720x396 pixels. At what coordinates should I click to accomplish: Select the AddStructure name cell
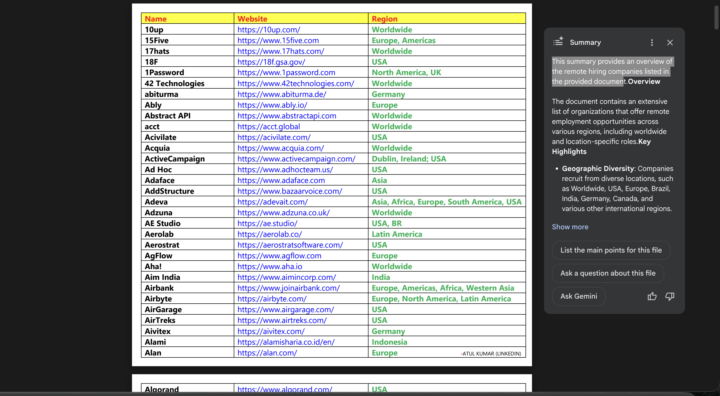[187, 191]
